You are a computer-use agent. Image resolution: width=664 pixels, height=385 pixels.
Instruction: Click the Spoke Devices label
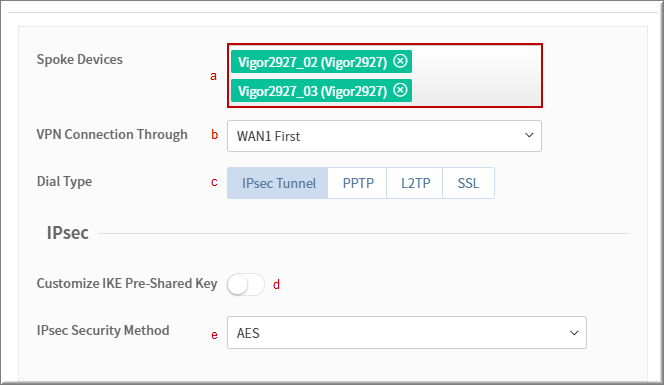point(80,59)
